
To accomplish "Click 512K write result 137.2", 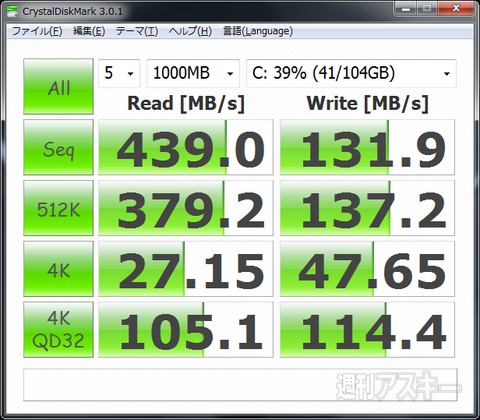I will coord(367,208).
